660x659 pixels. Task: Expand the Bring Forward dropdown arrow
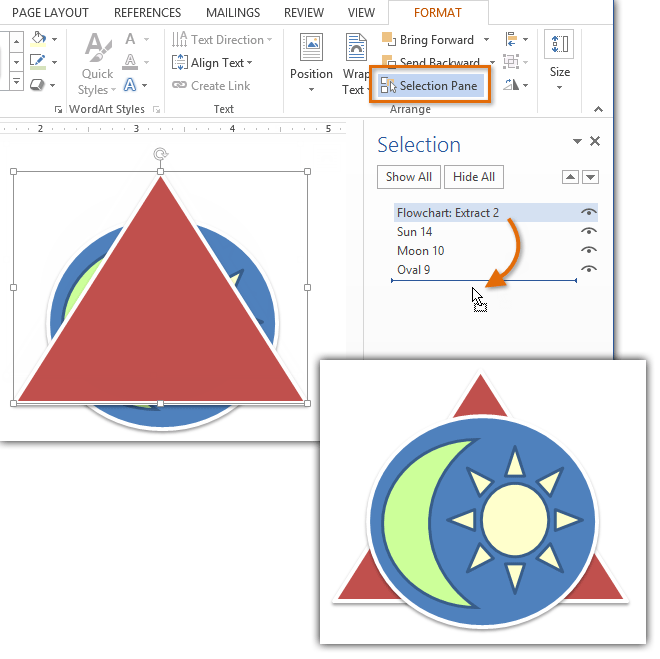pyautogui.click(x=486, y=40)
